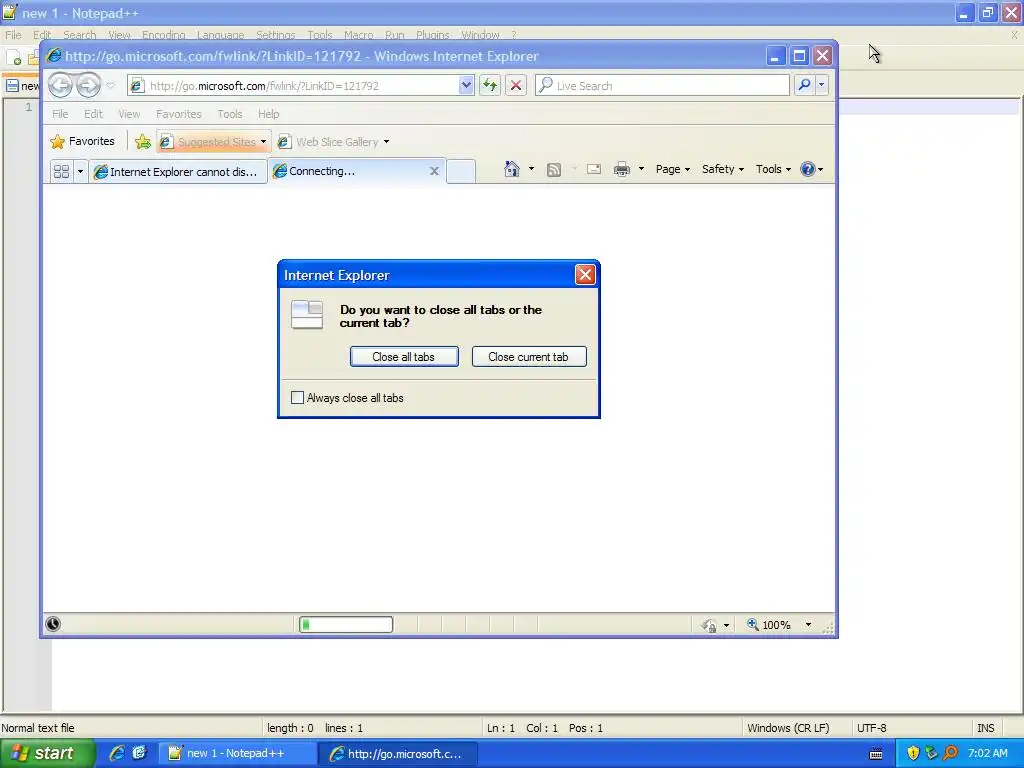This screenshot has height=768, width=1024.
Task: Click the Quick Tabs grid icon
Action: 61,171
